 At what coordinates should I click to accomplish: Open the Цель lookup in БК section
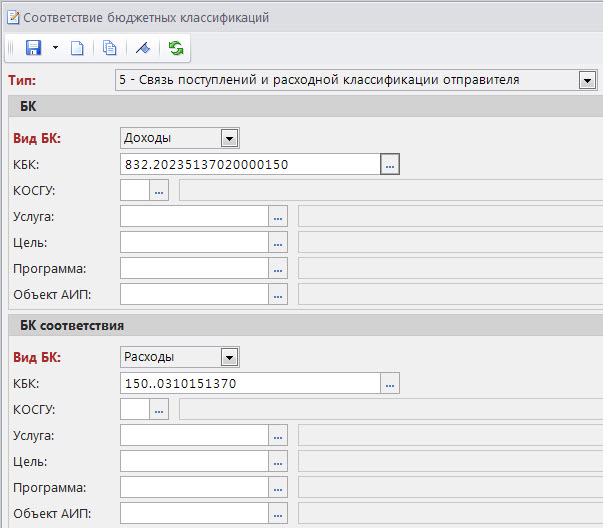coord(279,242)
